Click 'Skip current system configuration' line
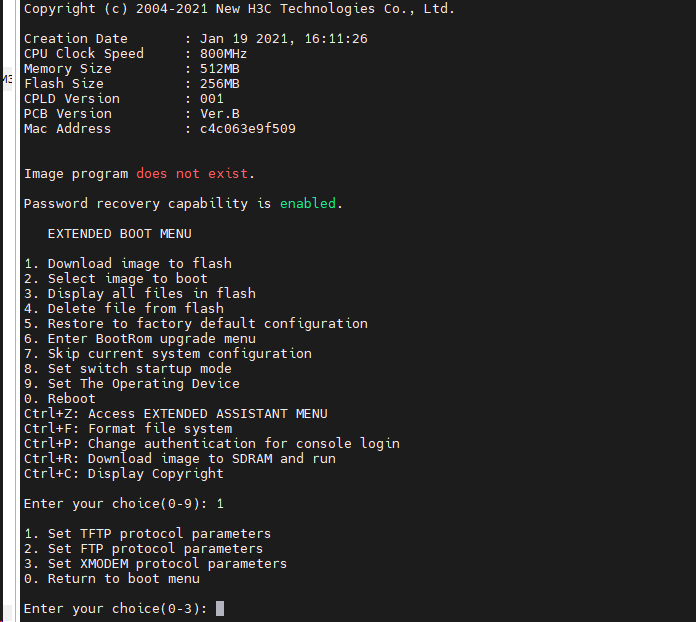Screen dimensions: 696x622 [167, 353]
